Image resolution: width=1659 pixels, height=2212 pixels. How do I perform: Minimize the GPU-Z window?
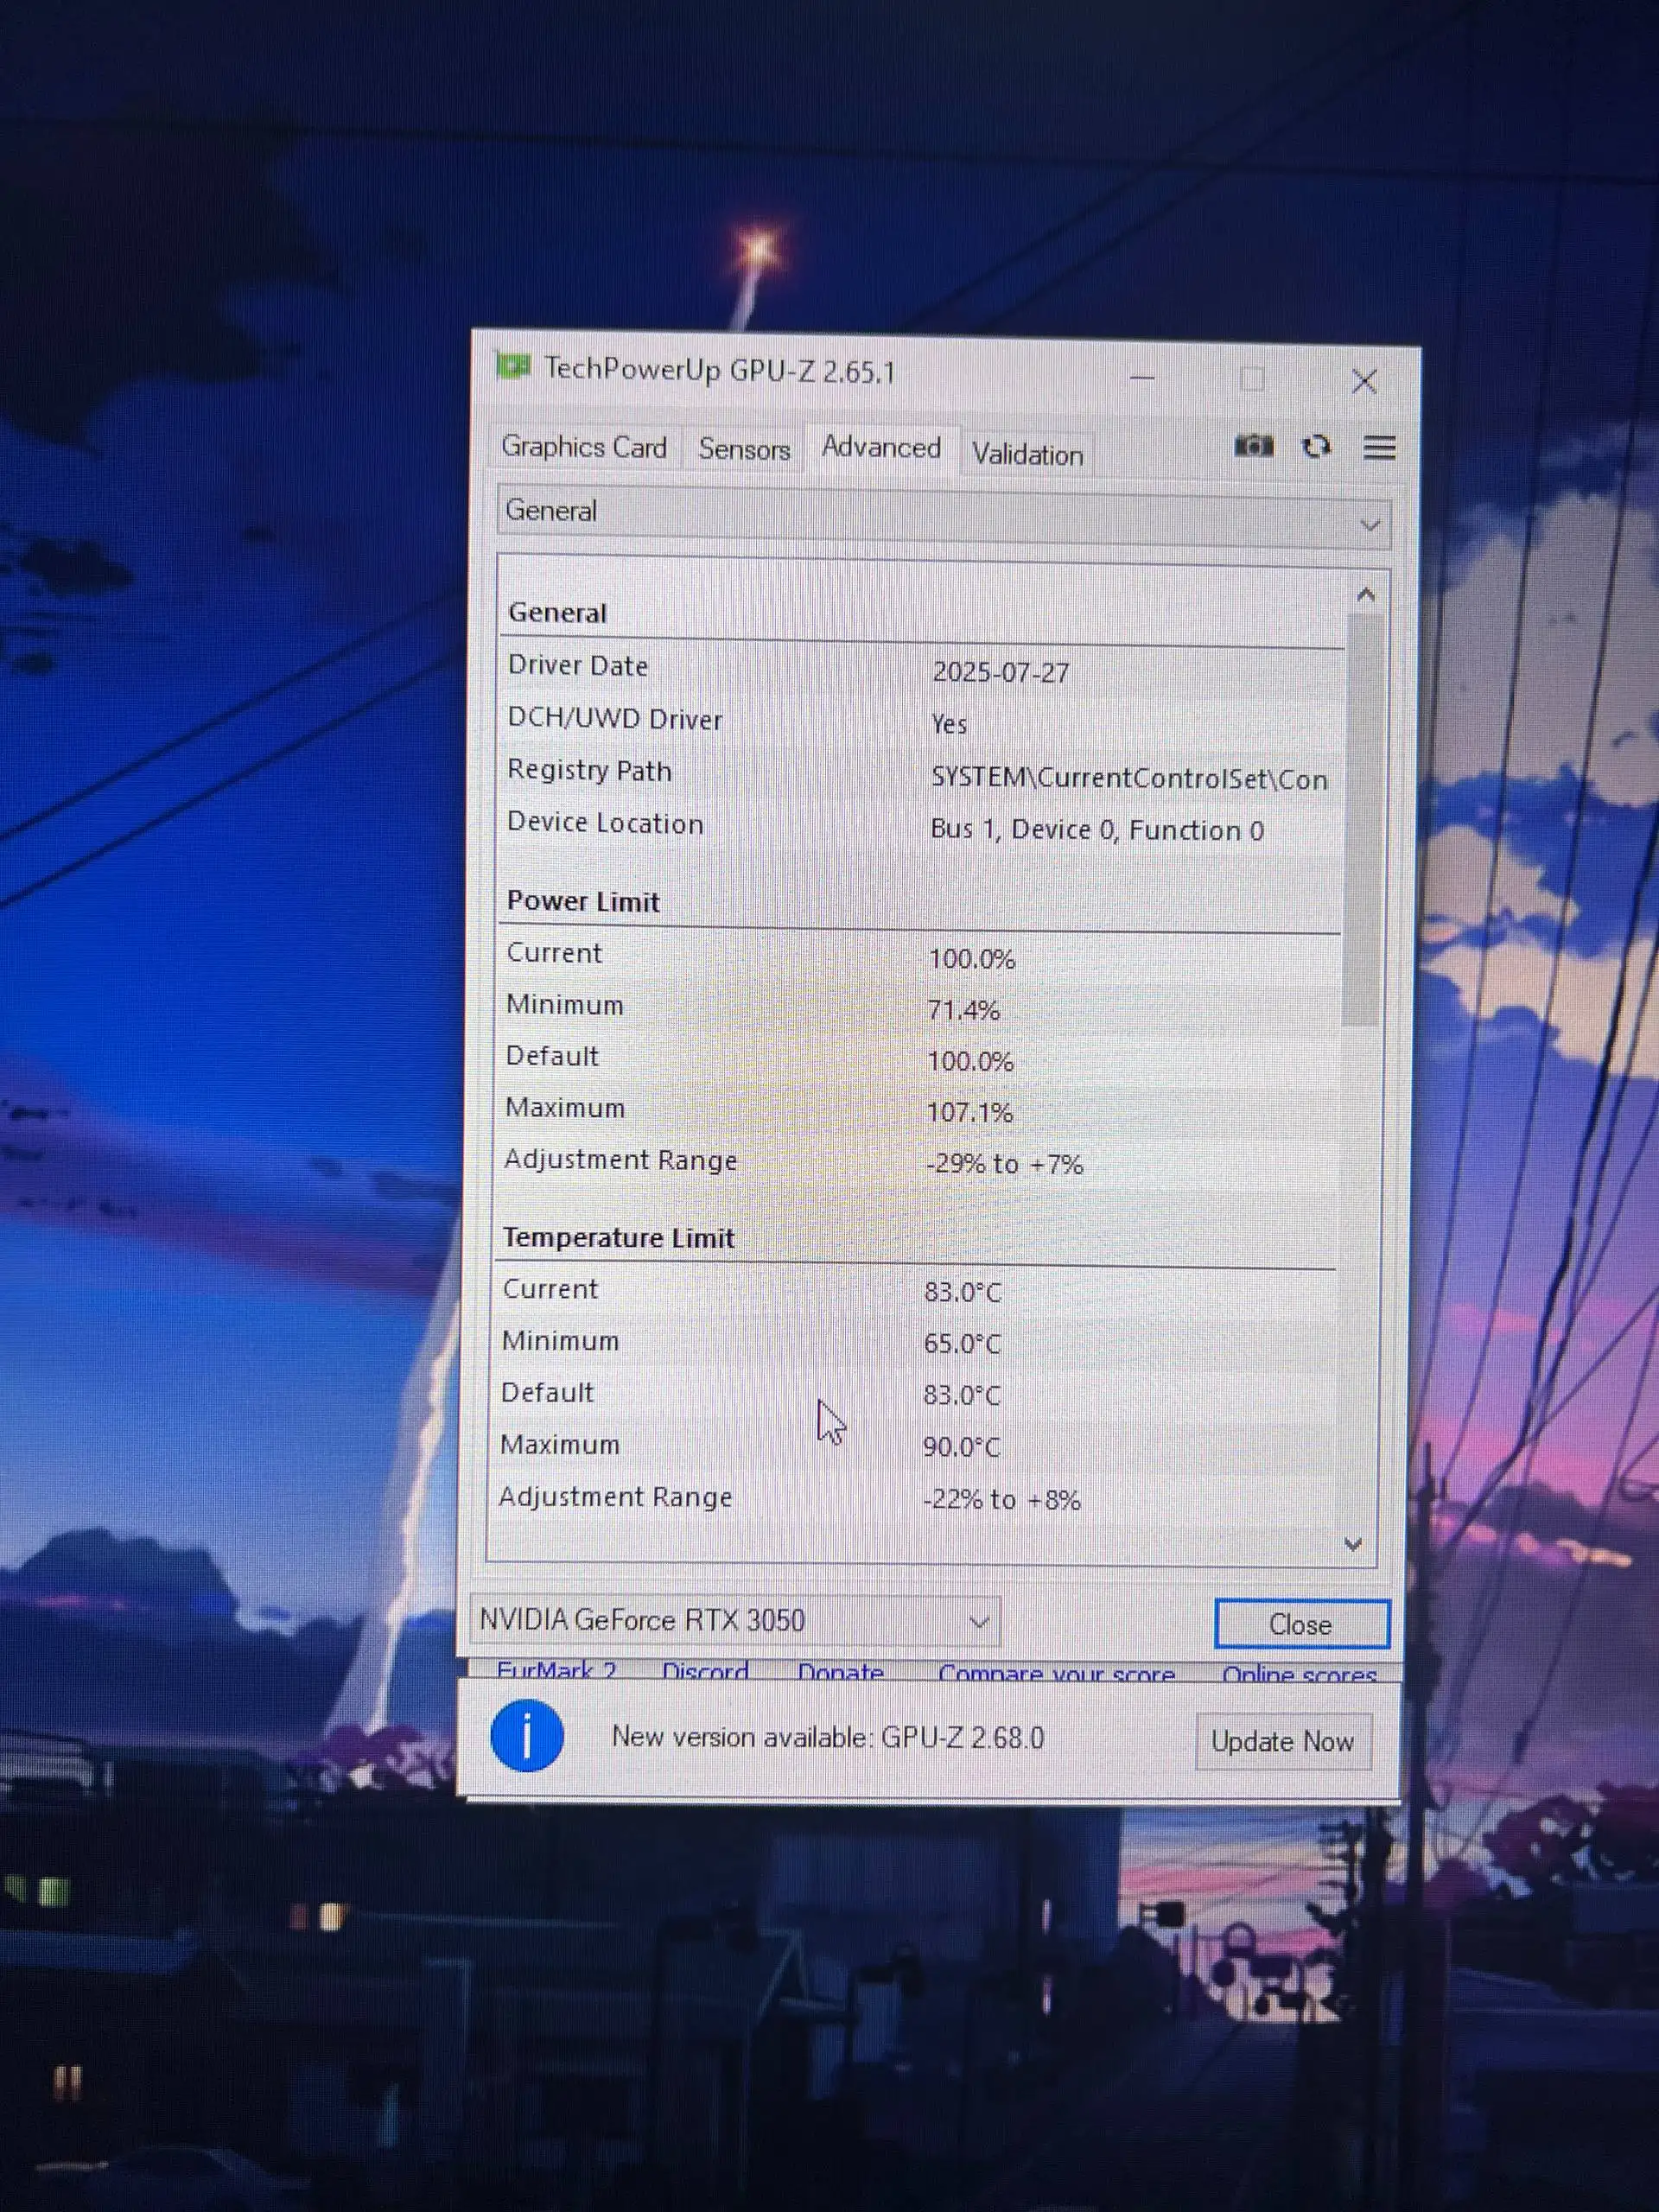coord(1142,378)
